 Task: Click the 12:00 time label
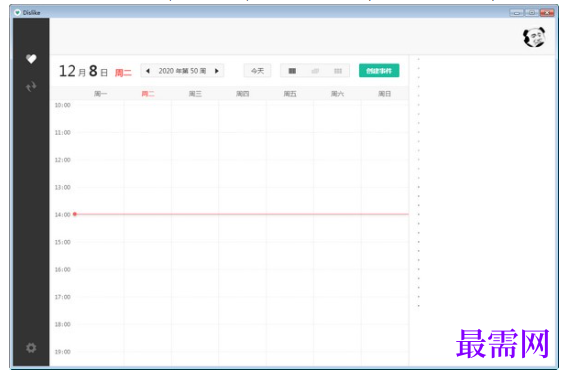(x=62, y=160)
